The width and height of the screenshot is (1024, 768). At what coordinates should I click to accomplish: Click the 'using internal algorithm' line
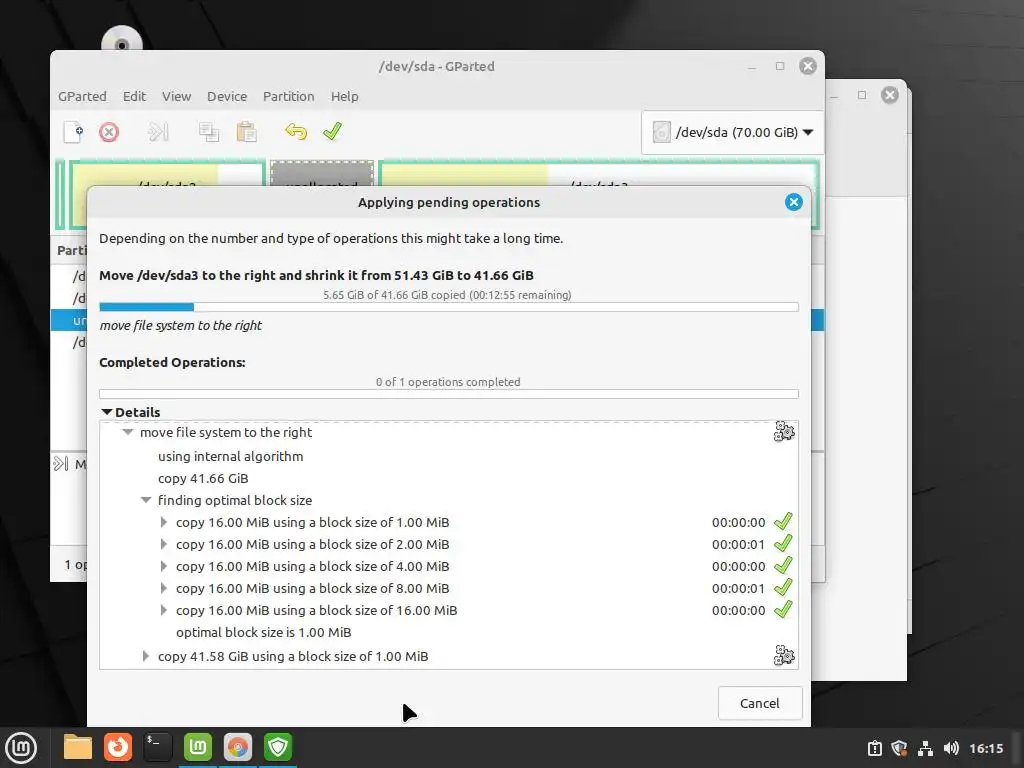[231, 456]
